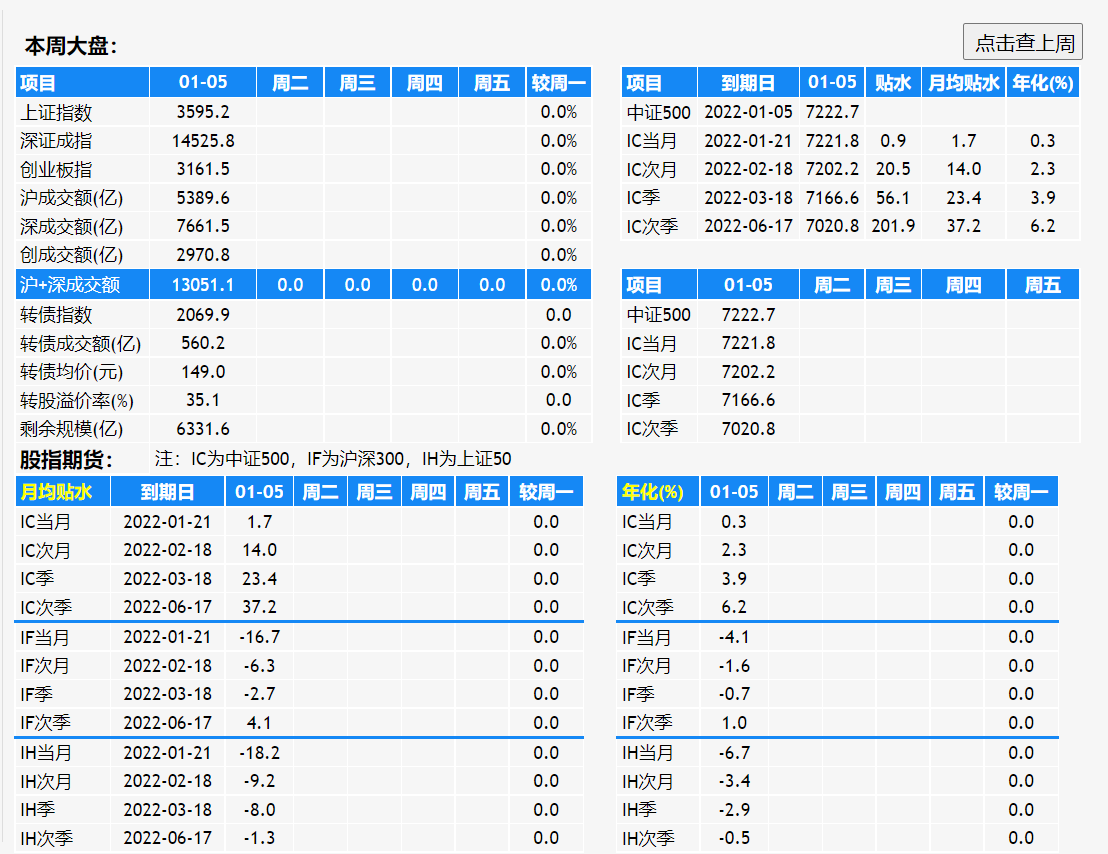1108x854 pixels.
Task: Click the 本周大盘 section heading
Action: click(x=70, y=46)
